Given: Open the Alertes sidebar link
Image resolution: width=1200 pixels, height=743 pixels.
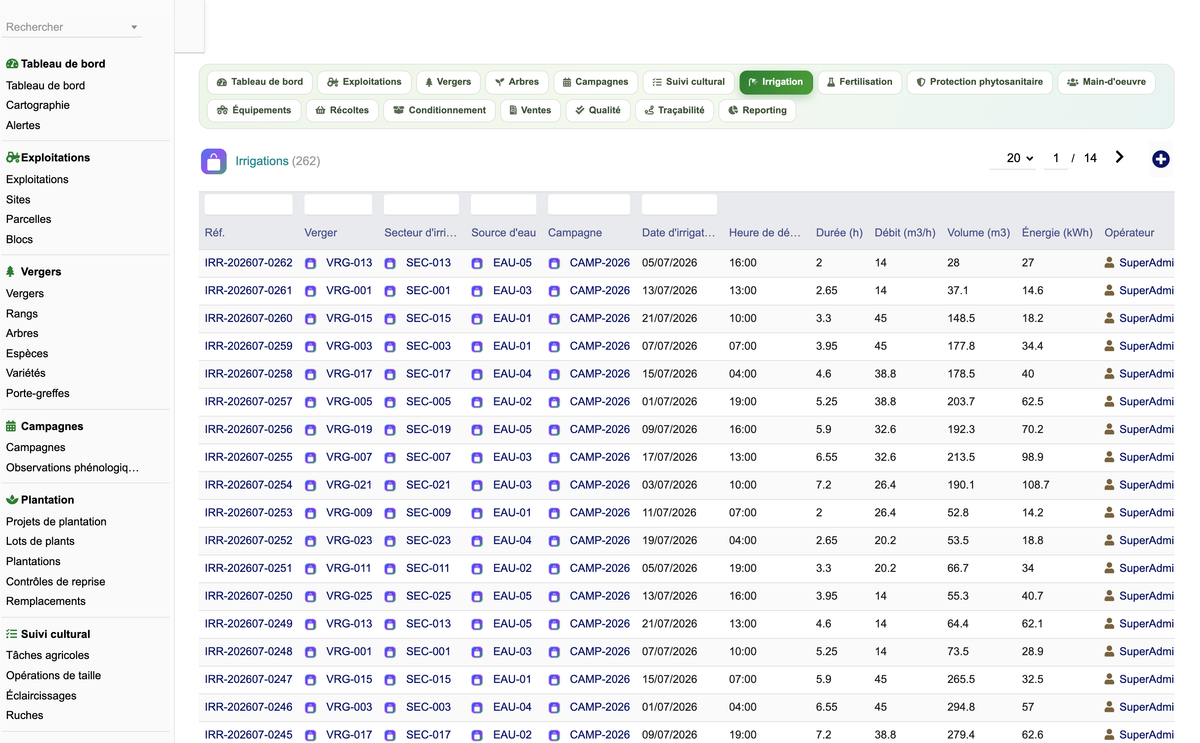Looking at the screenshot, I should click(23, 125).
